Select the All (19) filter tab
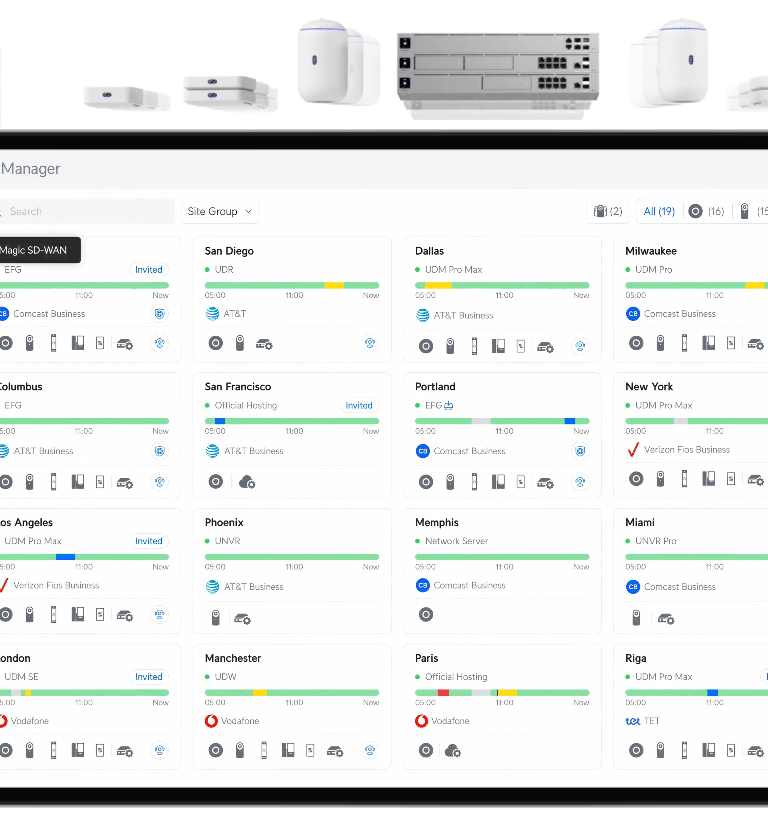768x826 pixels. coord(659,211)
